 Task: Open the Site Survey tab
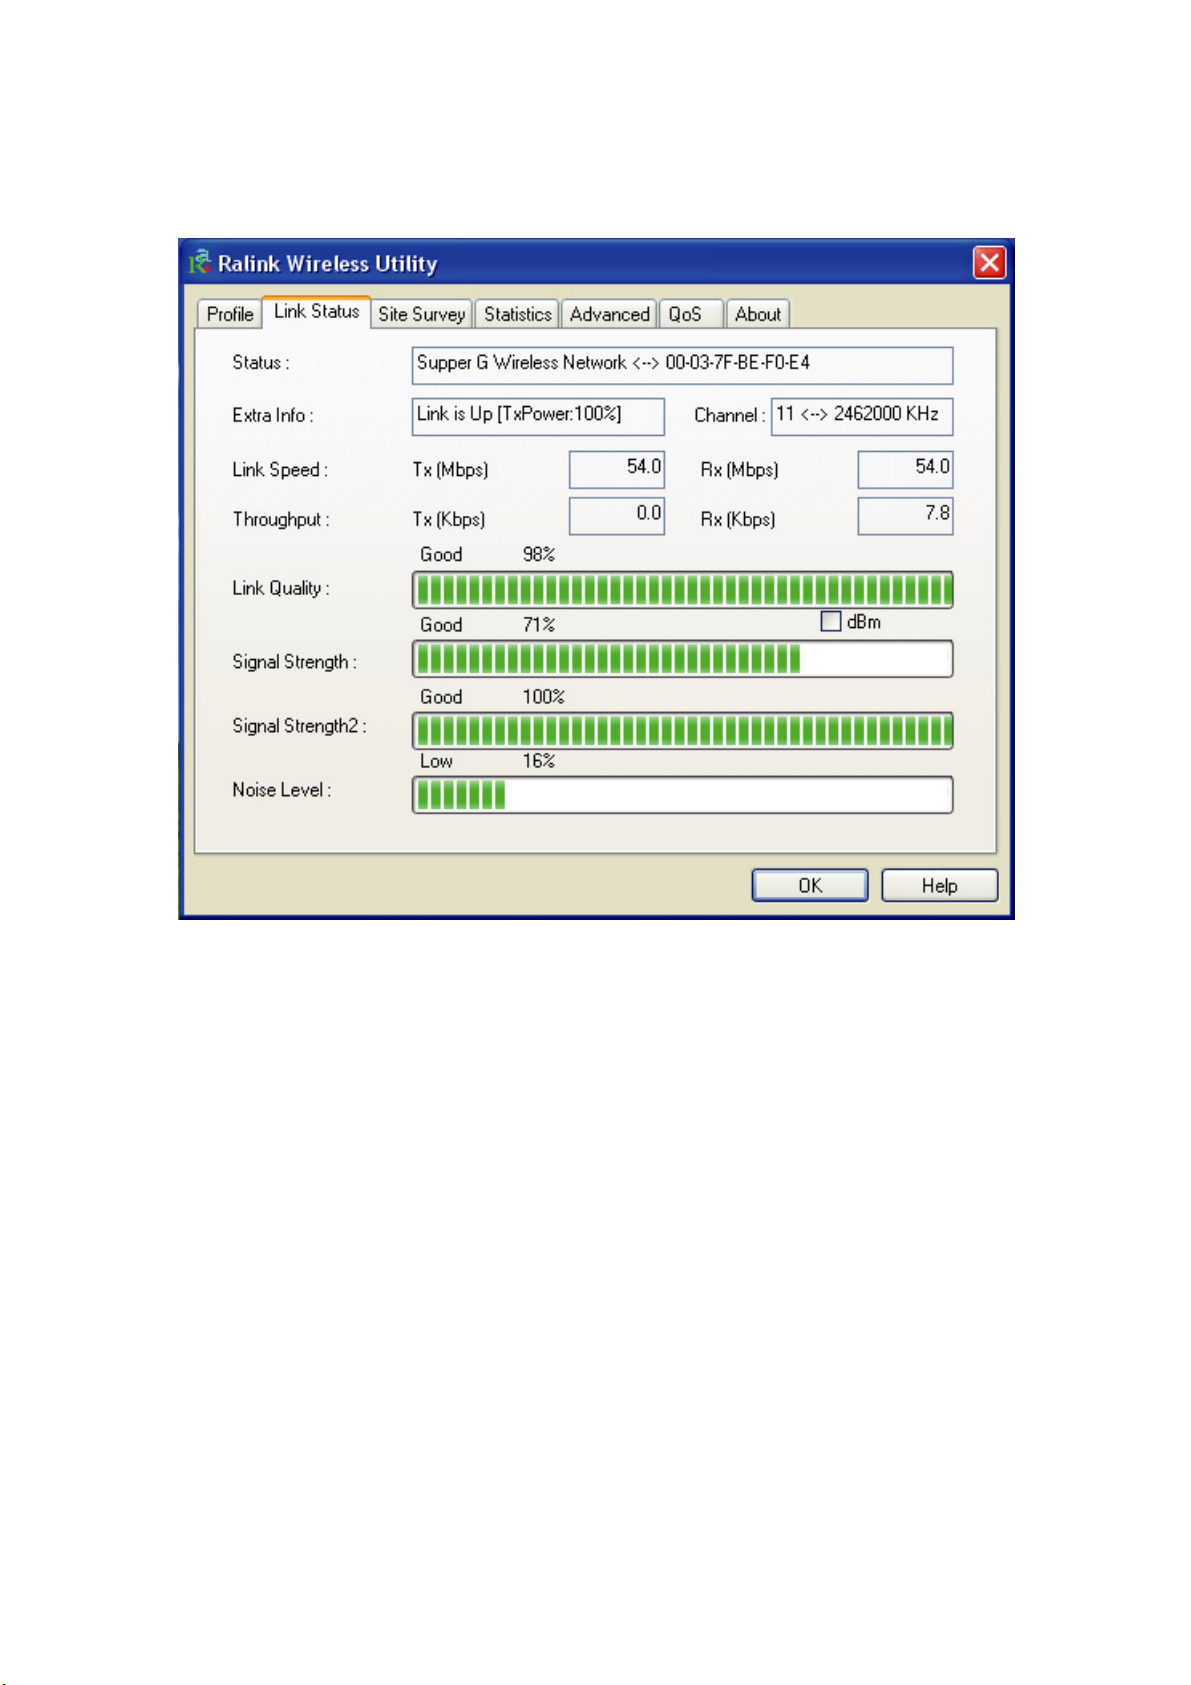[421, 314]
